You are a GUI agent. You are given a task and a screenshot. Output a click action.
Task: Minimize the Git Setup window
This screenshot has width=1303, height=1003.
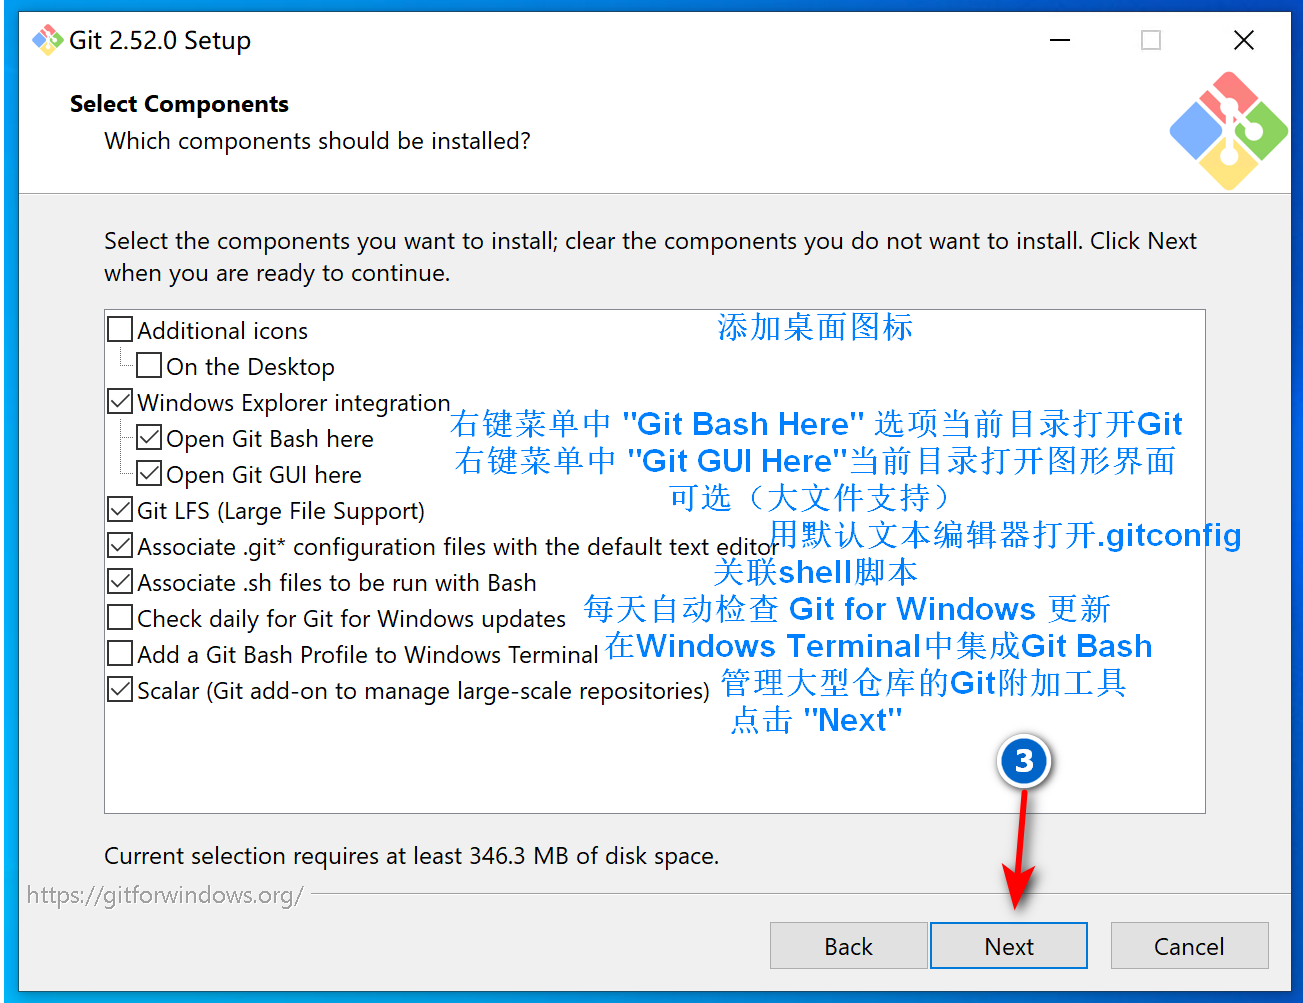tap(1059, 40)
